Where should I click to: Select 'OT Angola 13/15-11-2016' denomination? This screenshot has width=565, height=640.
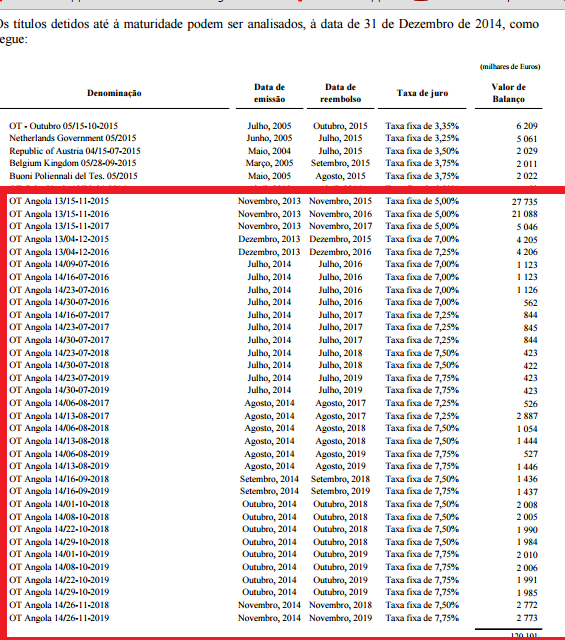59,214
